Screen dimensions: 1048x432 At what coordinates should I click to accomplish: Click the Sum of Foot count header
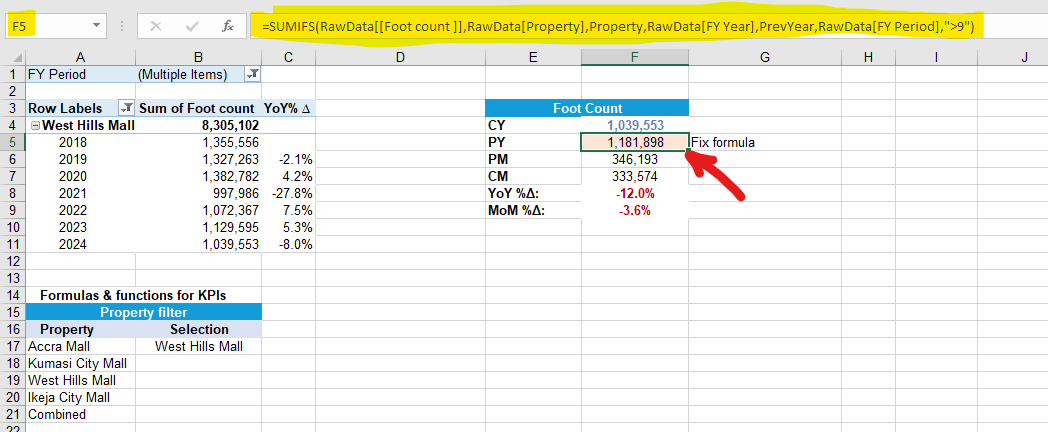click(199, 108)
